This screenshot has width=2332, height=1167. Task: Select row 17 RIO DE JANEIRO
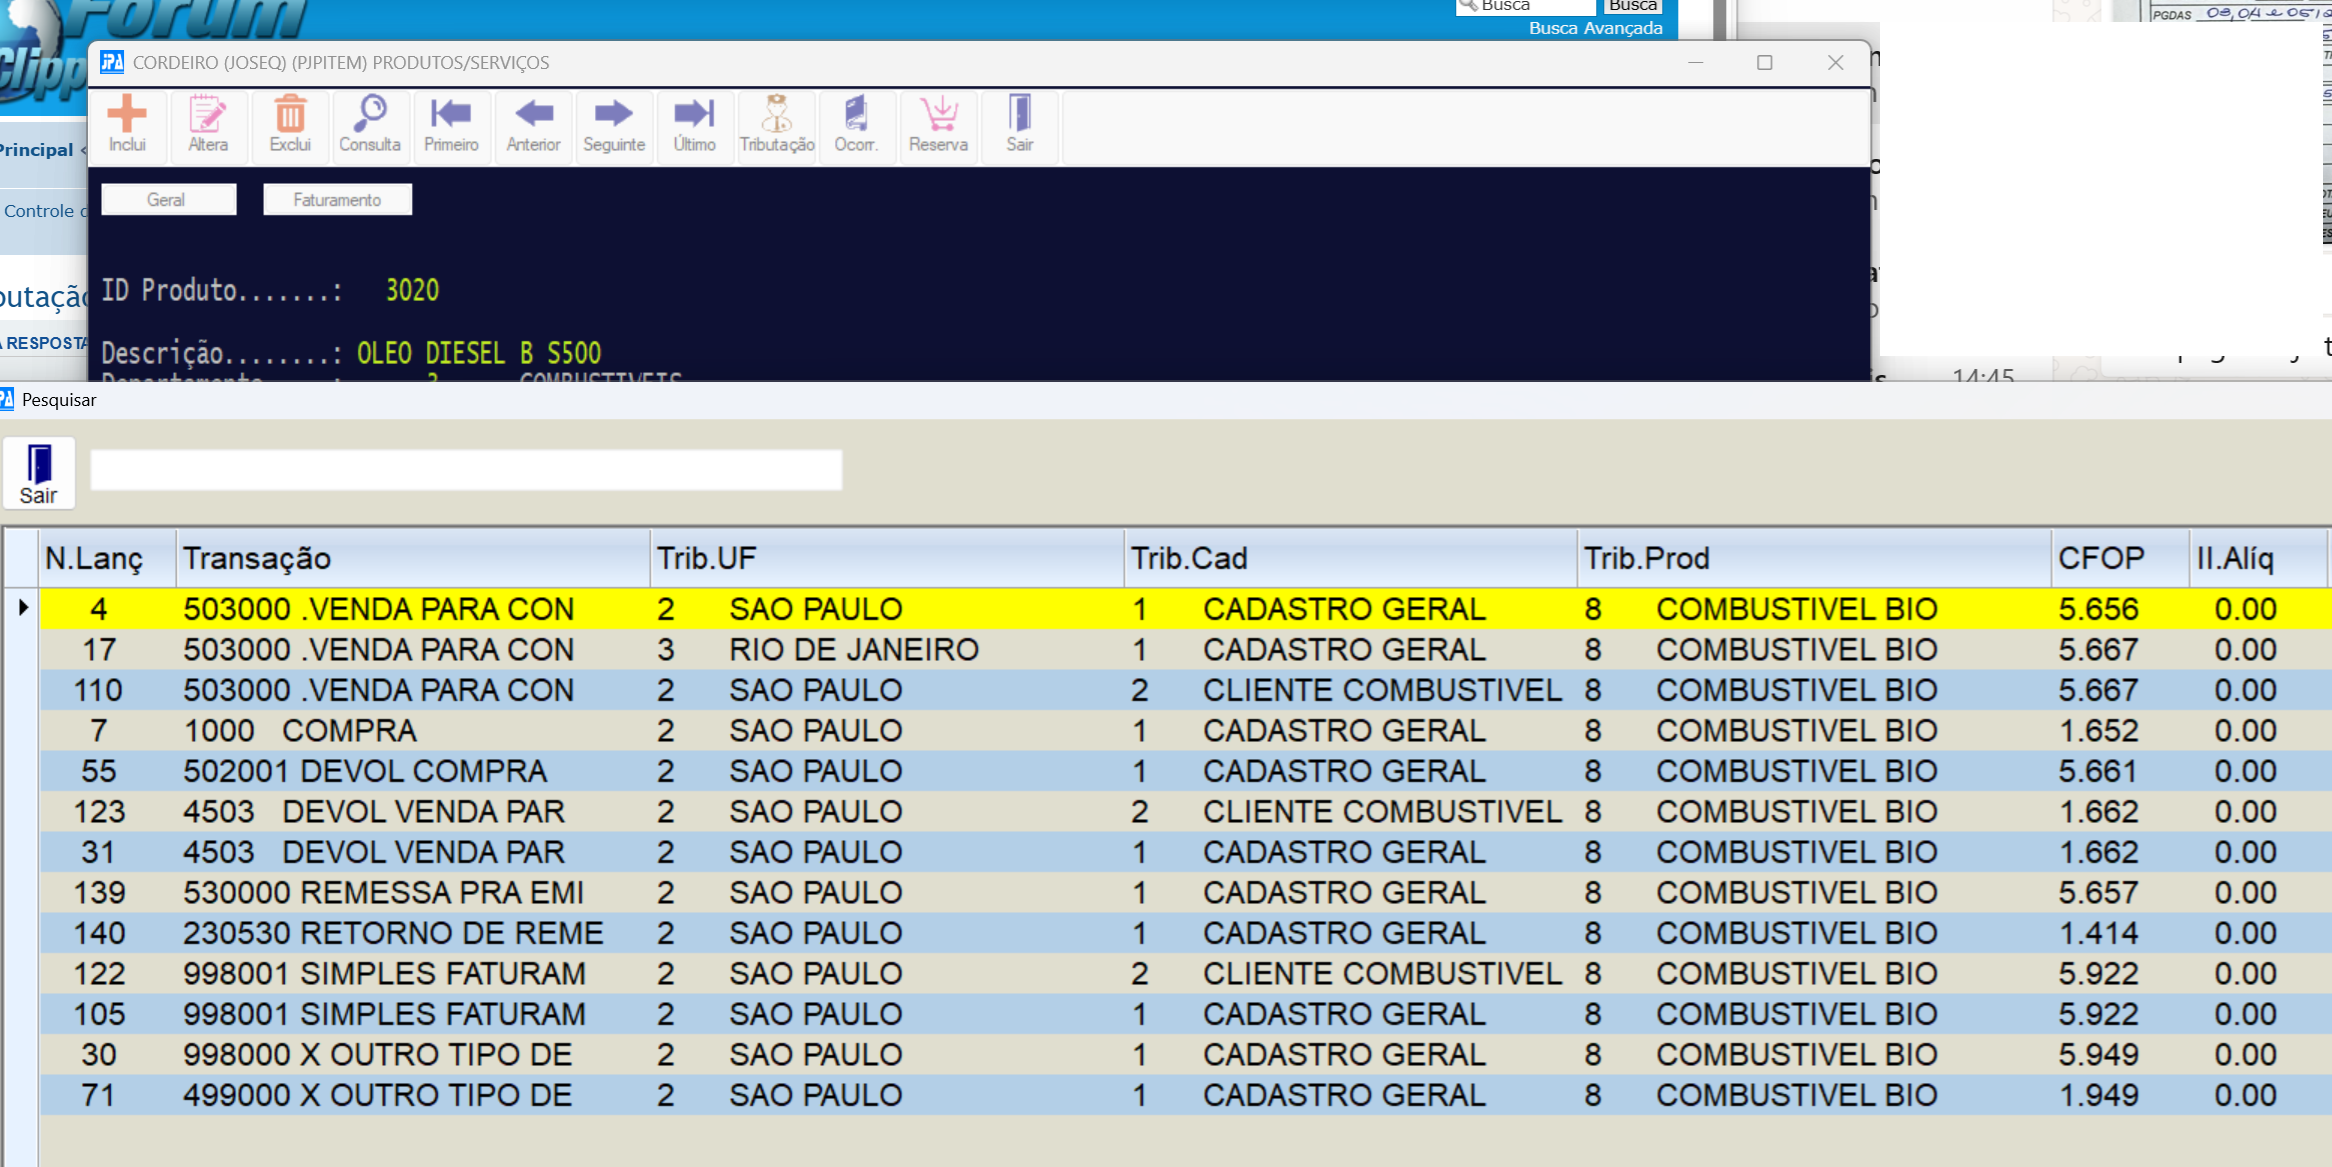(853, 650)
